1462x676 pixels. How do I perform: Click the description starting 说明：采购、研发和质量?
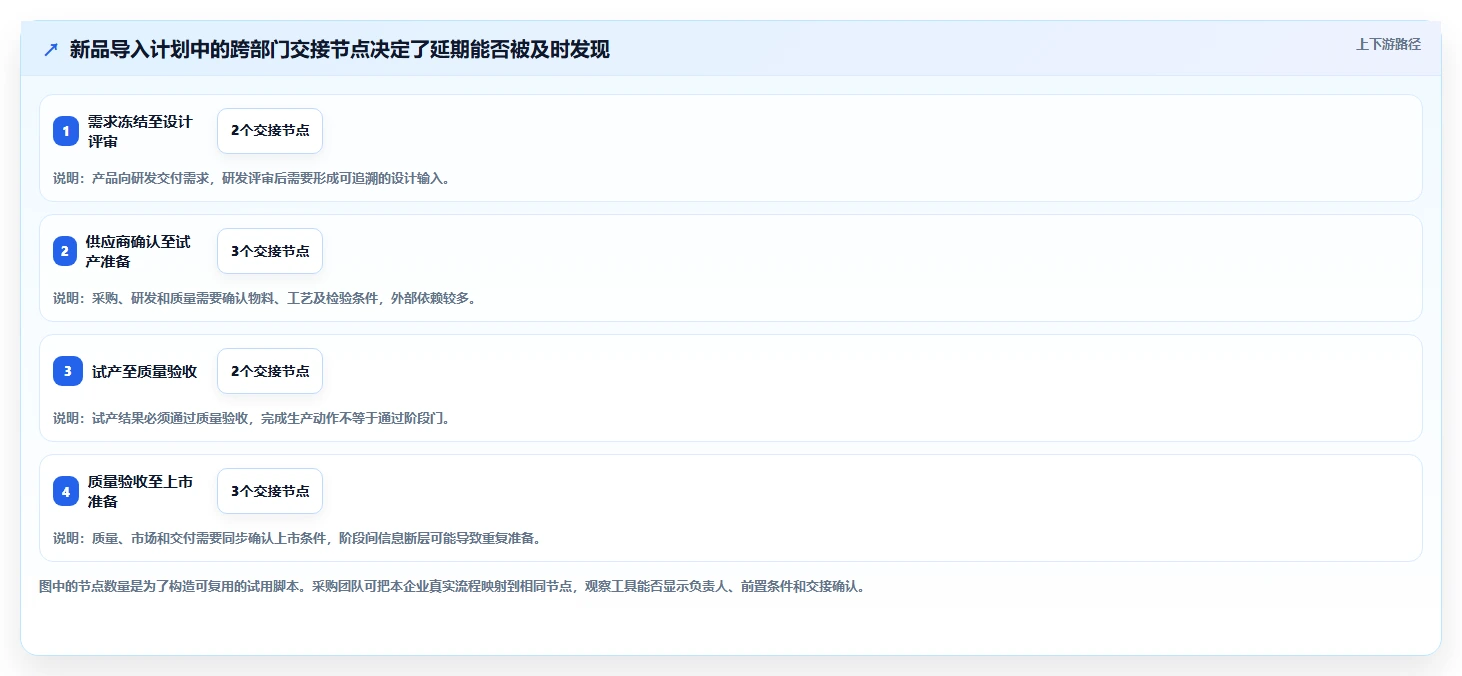(x=264, y=298)
